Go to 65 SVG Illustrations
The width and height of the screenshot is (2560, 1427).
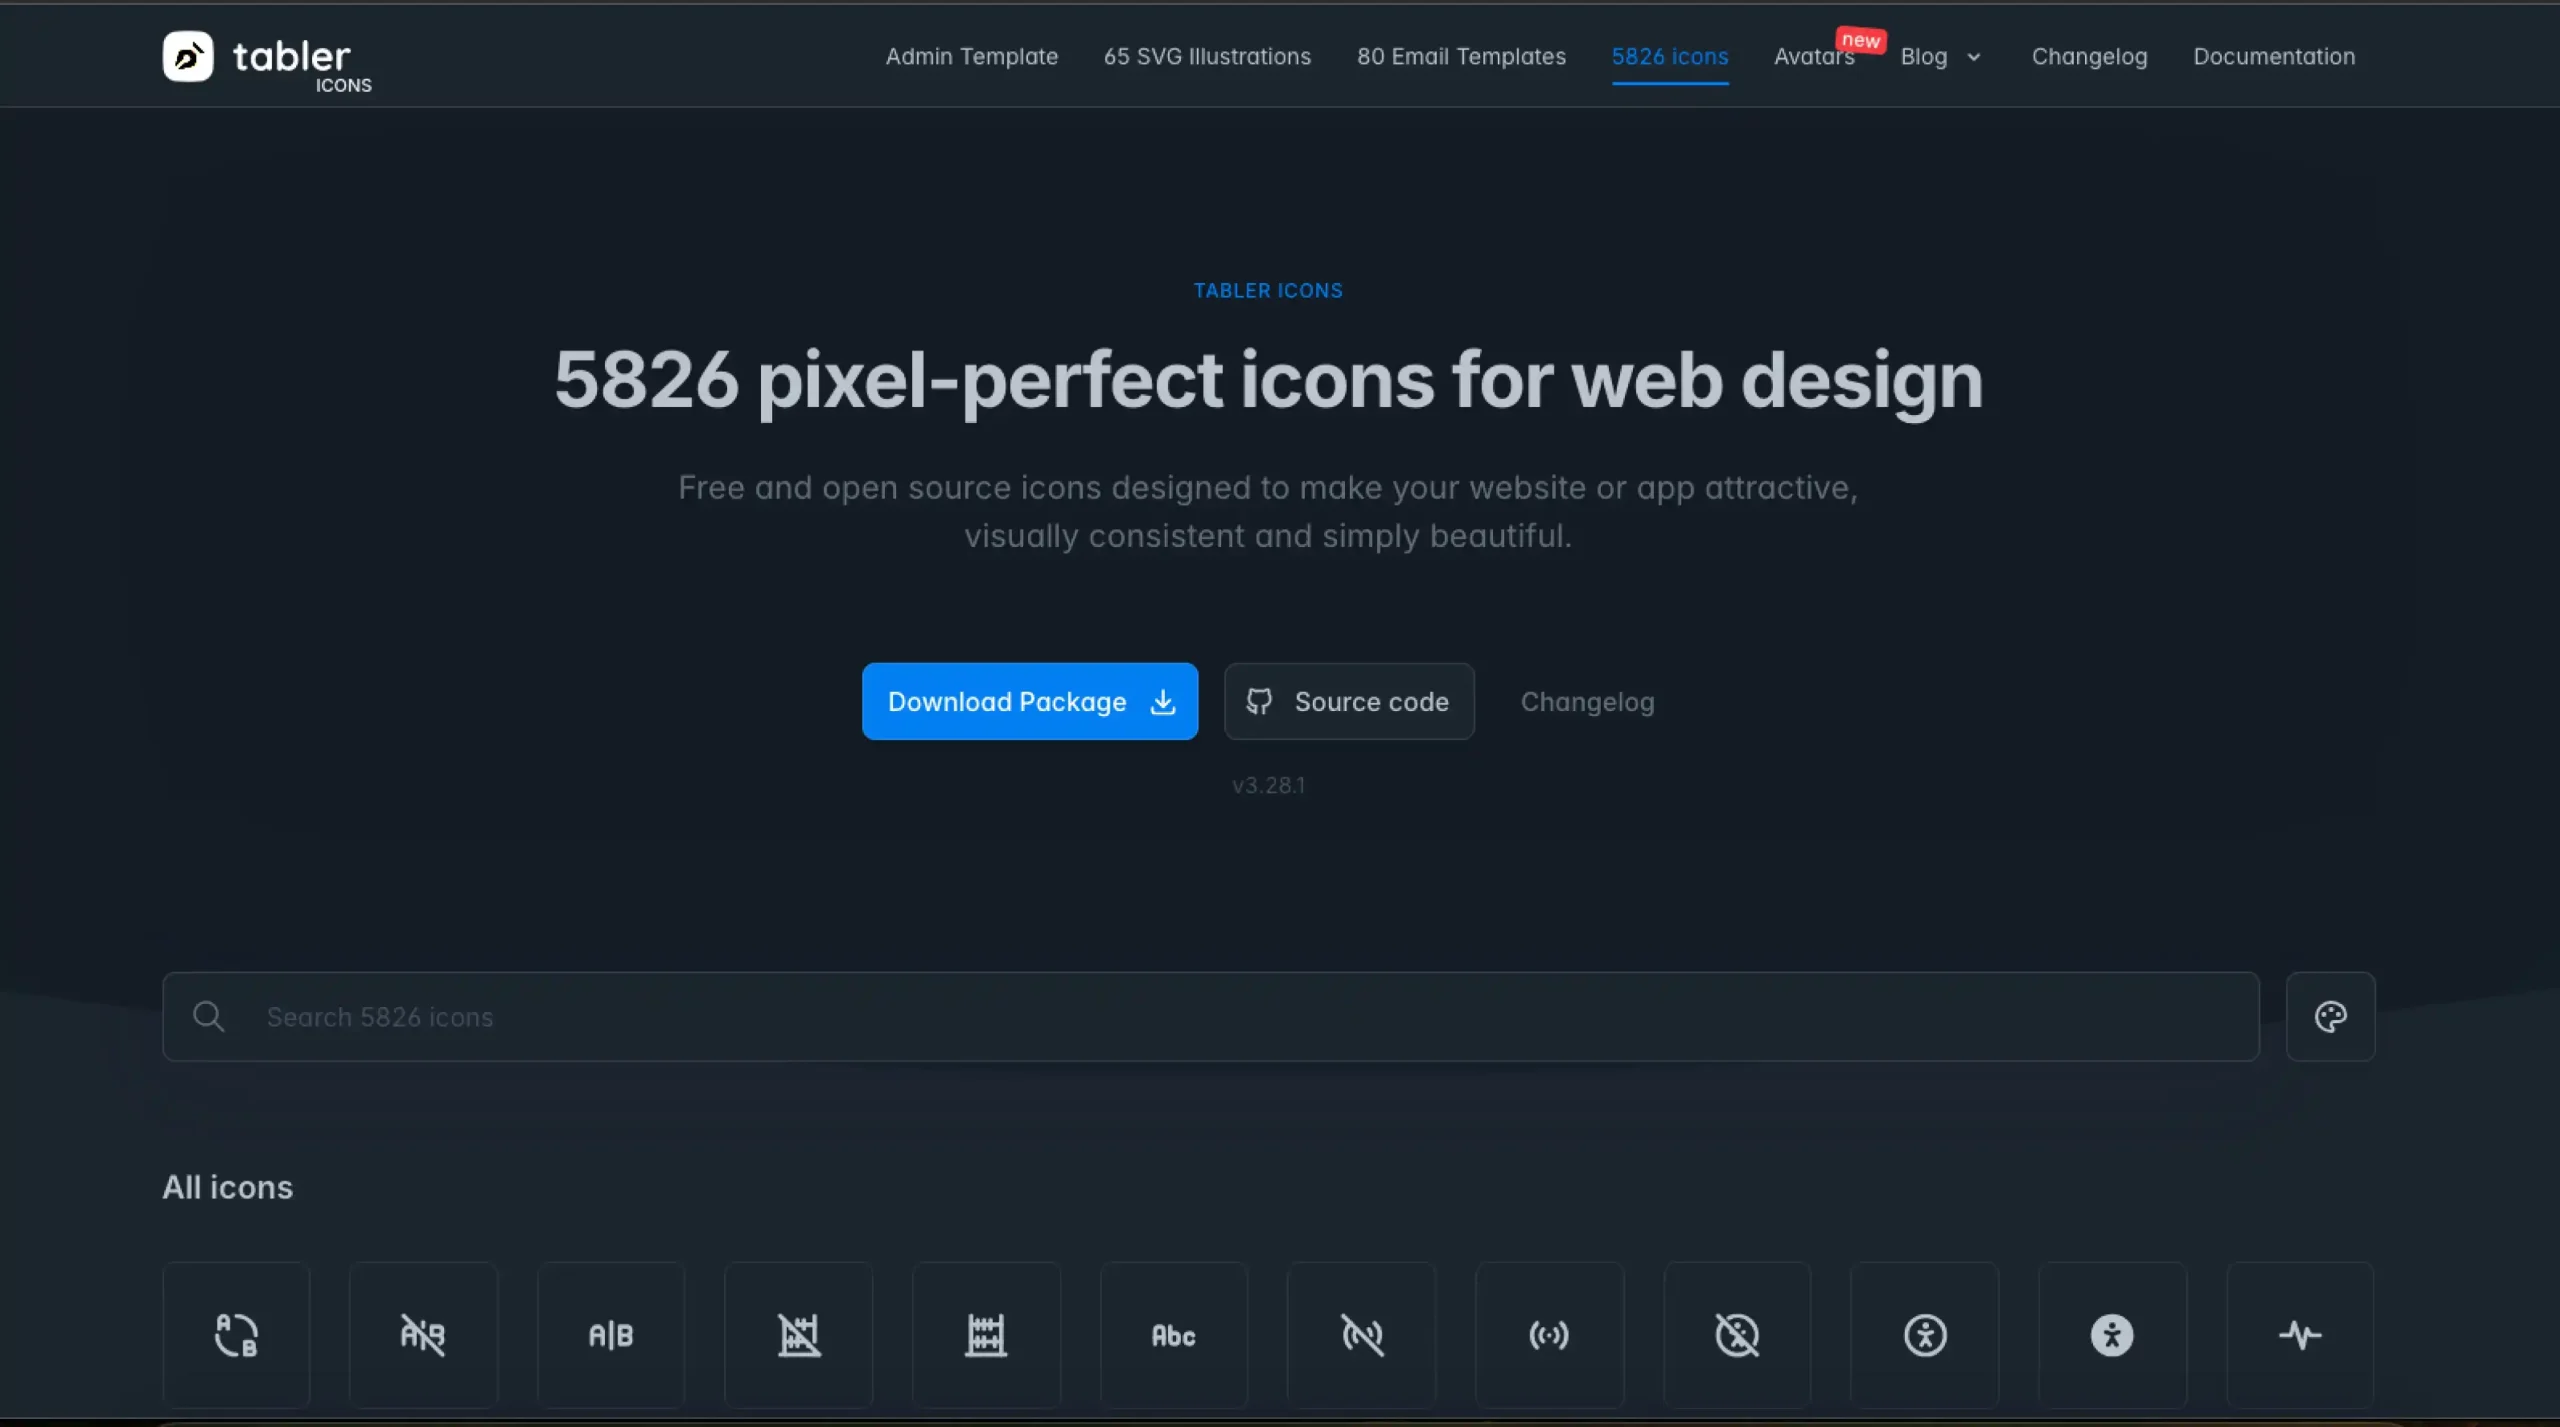tap(1207, 57)
